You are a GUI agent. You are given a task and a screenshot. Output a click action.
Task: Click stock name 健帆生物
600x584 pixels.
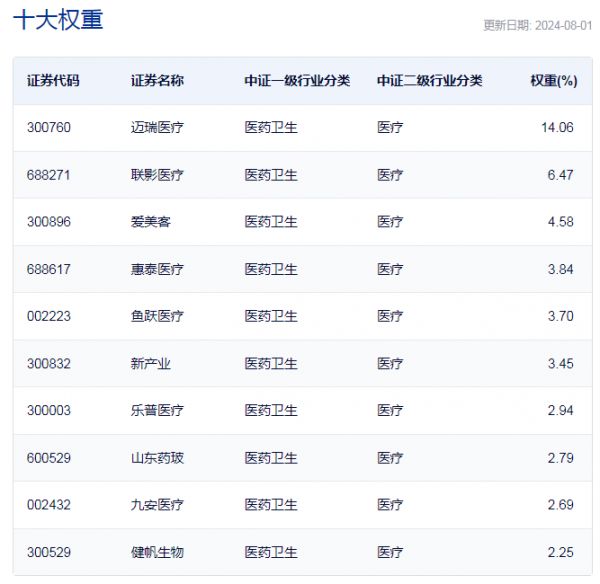(x=157, y=553)
